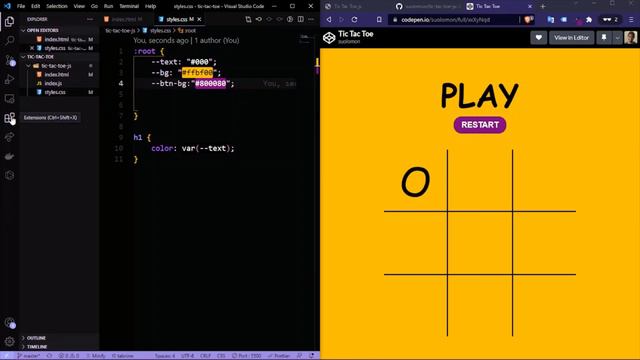
Task: Open the Explorer view in the activity bar
Action: pos(9,21)
